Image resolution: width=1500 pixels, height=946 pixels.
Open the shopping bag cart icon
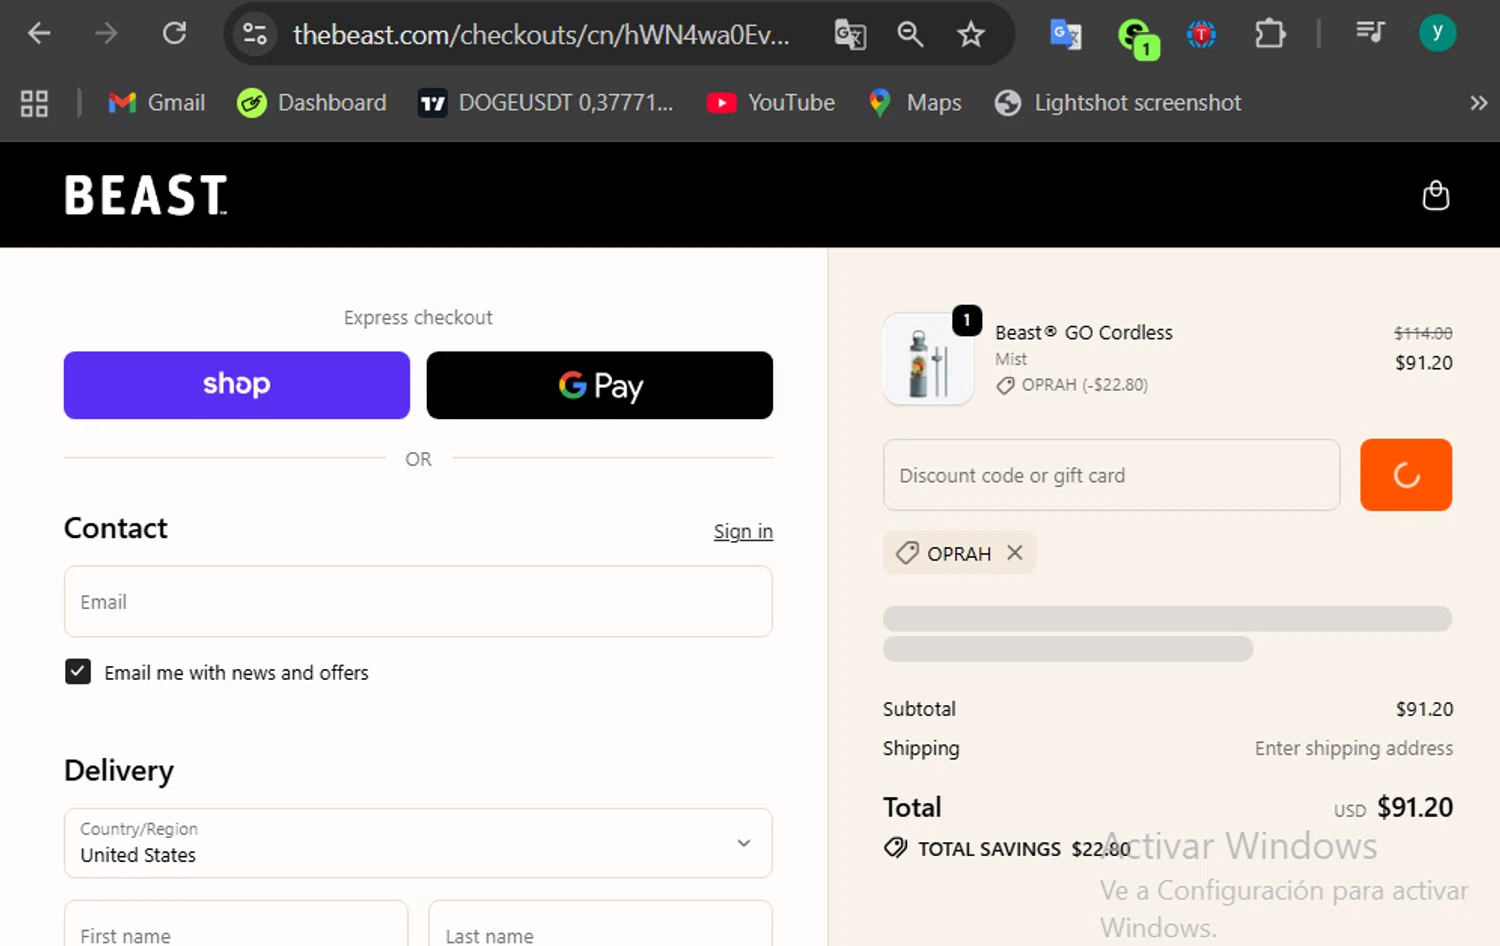[x=1436, y=195]
